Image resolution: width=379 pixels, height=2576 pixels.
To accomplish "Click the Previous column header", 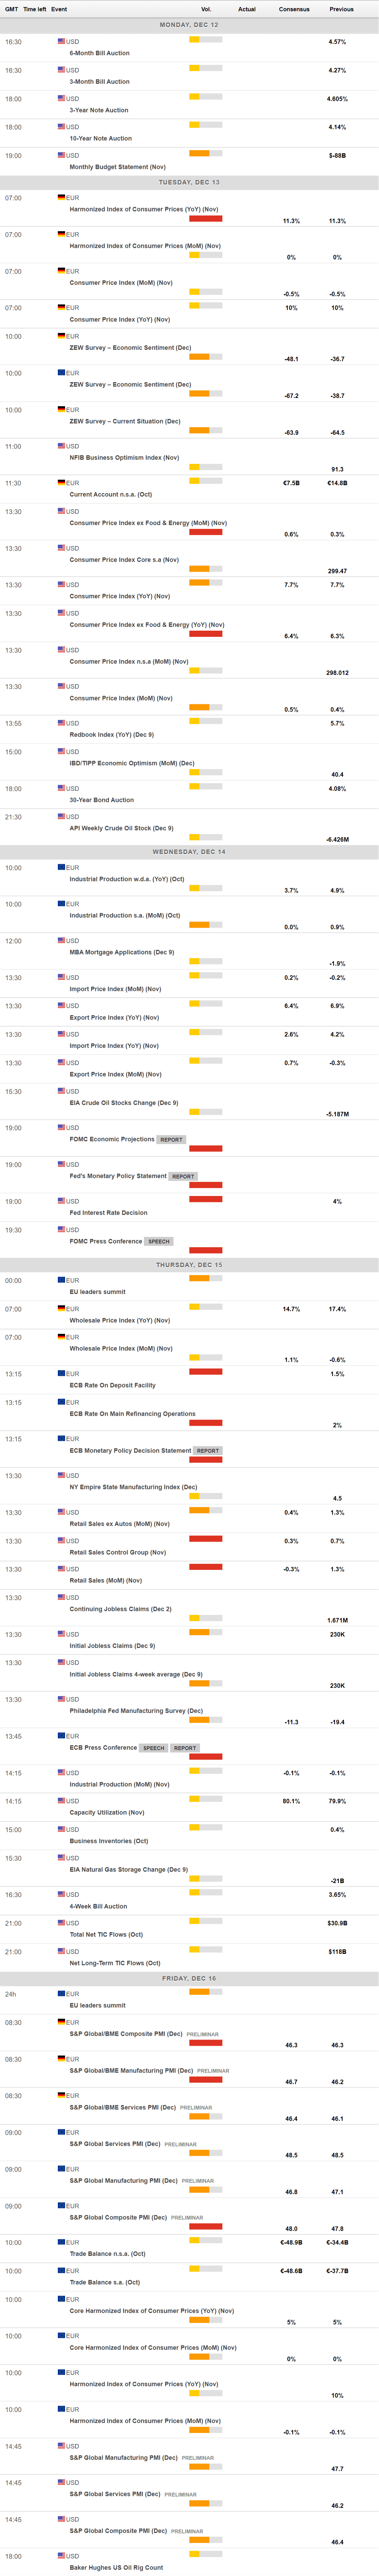I will (x=341, y=9).
